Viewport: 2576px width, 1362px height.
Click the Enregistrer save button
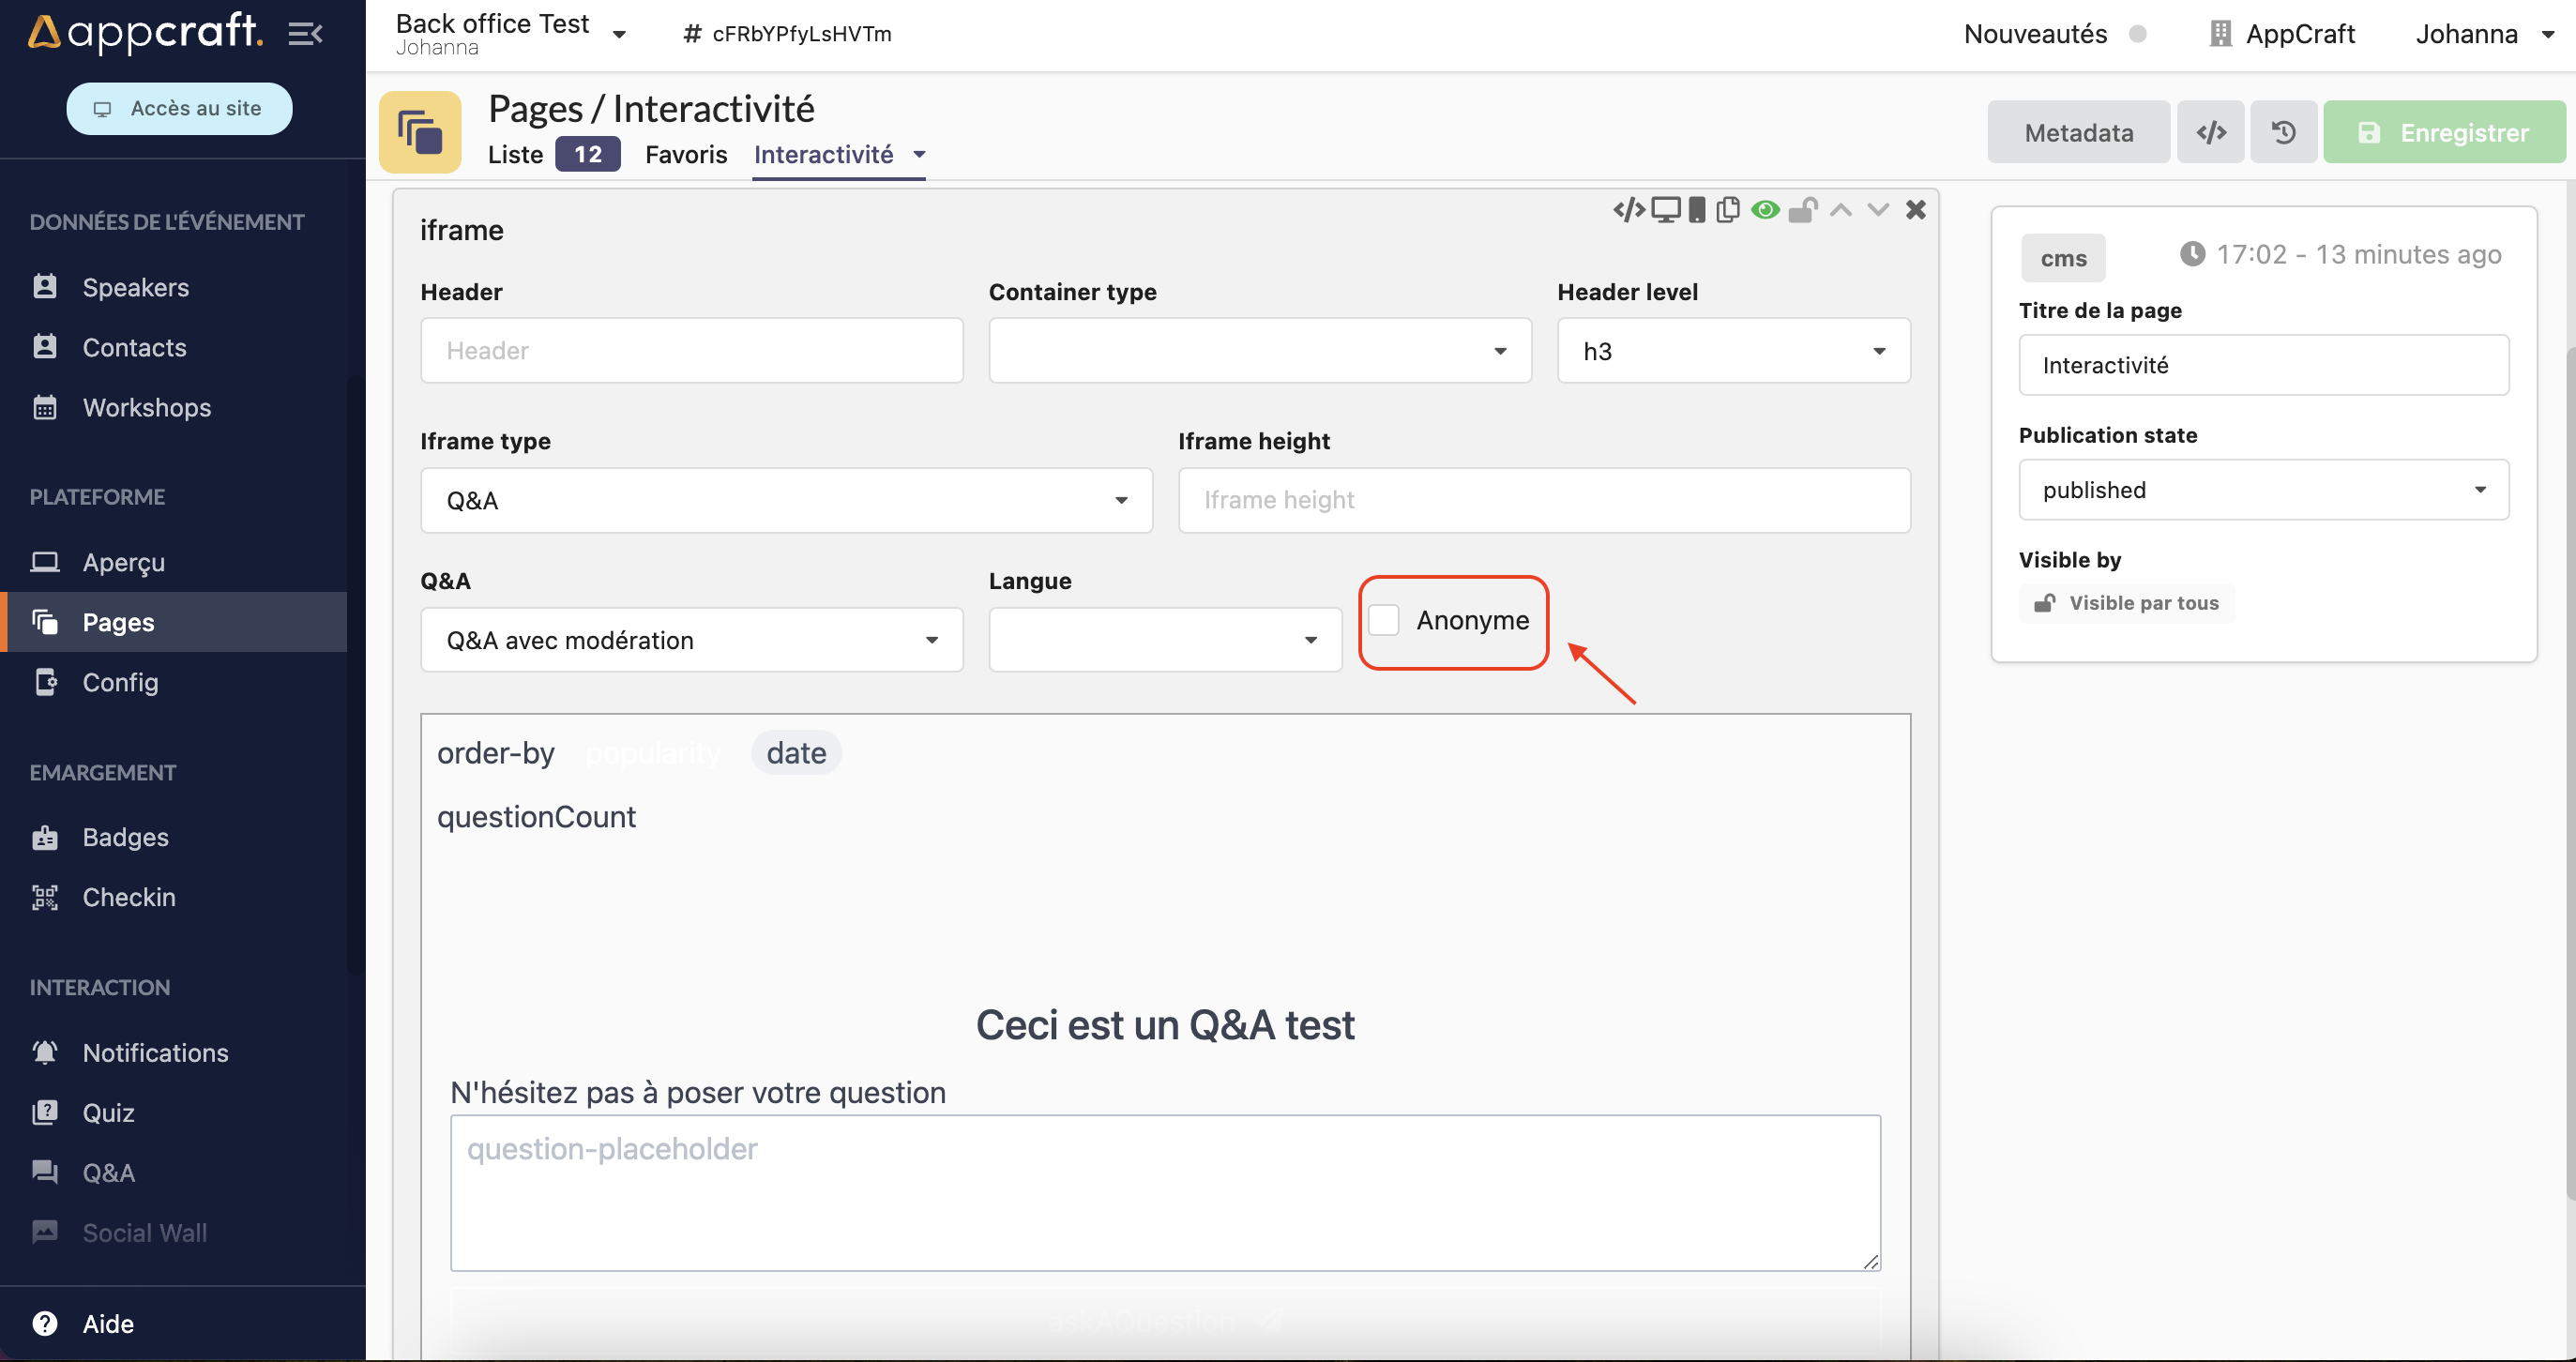(x=2443, y=132)
